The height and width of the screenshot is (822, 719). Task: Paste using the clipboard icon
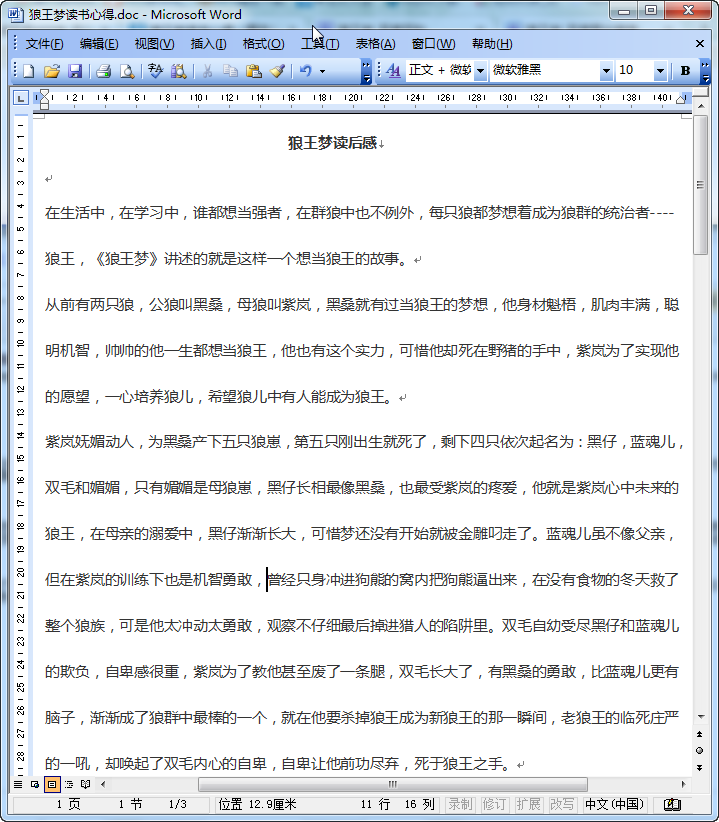click(254, 71)
